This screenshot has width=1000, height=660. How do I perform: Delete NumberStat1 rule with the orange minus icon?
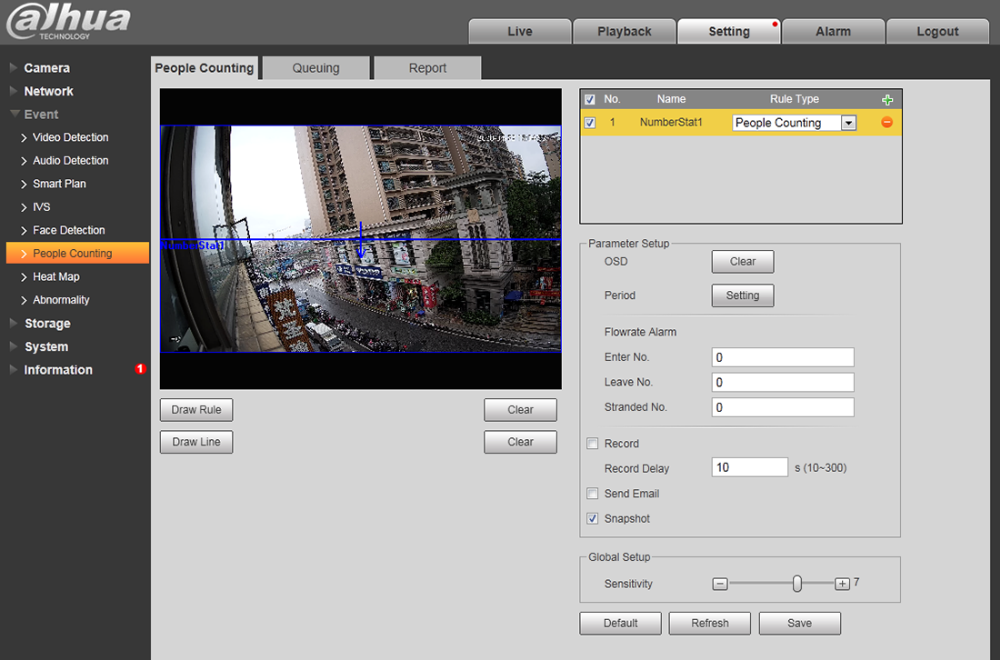pyautogui.click(x=886, y=123)
